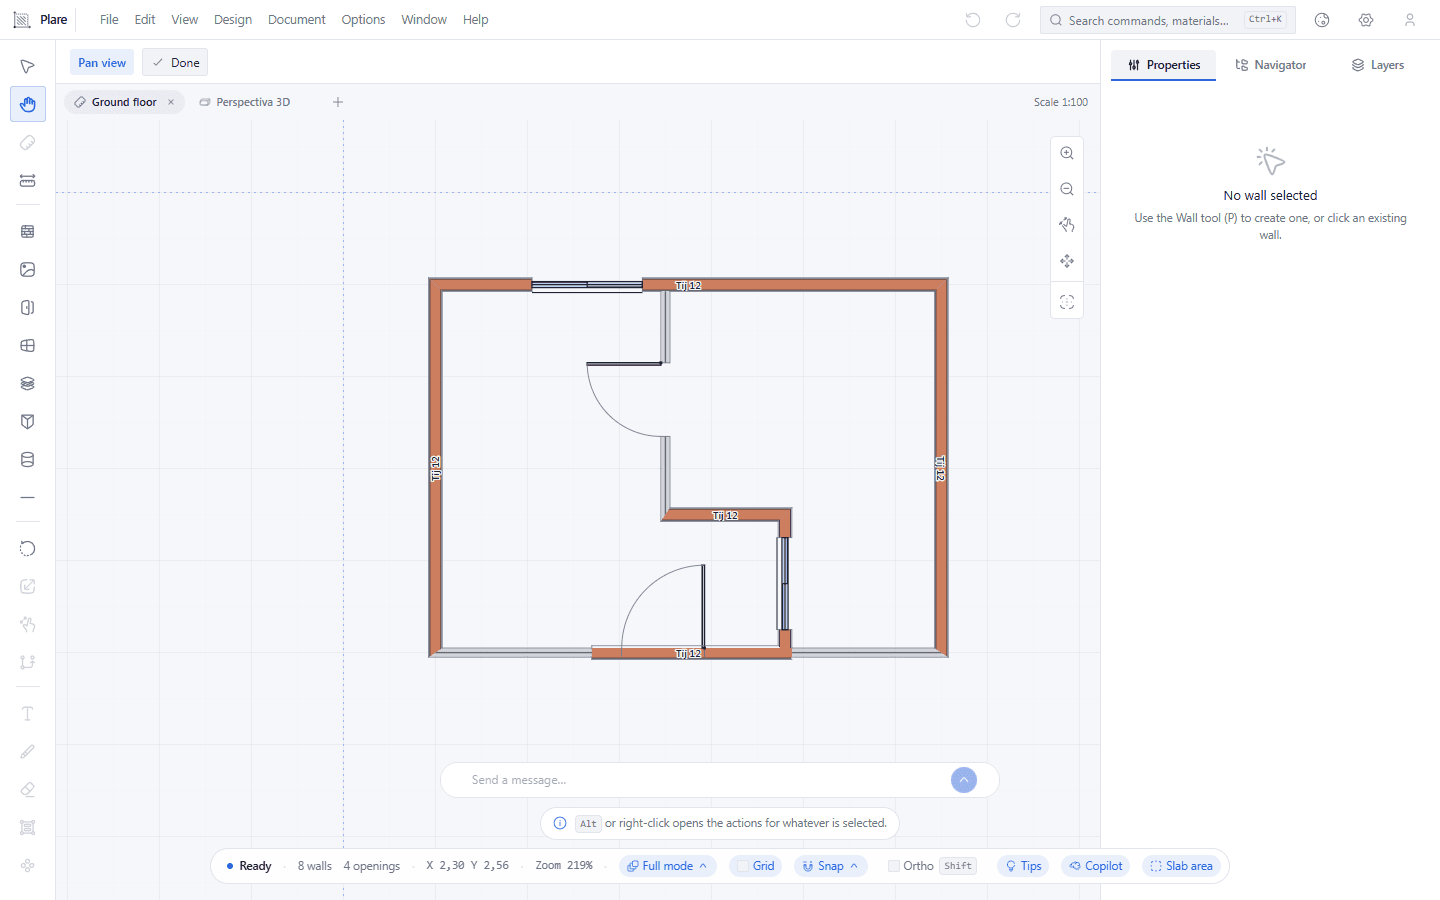Screen dimensions: 1440x900
Task: Select the door tool icon
Action: (x=28, y=307)
